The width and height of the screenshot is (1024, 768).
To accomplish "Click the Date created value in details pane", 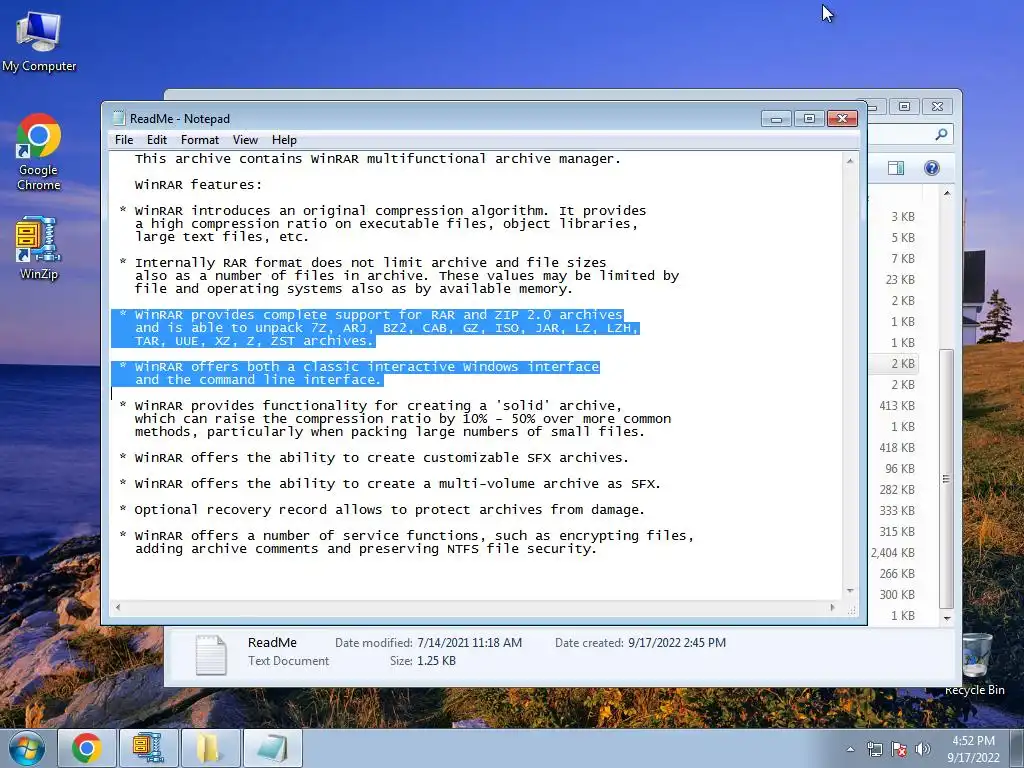I will click(677, 643).
